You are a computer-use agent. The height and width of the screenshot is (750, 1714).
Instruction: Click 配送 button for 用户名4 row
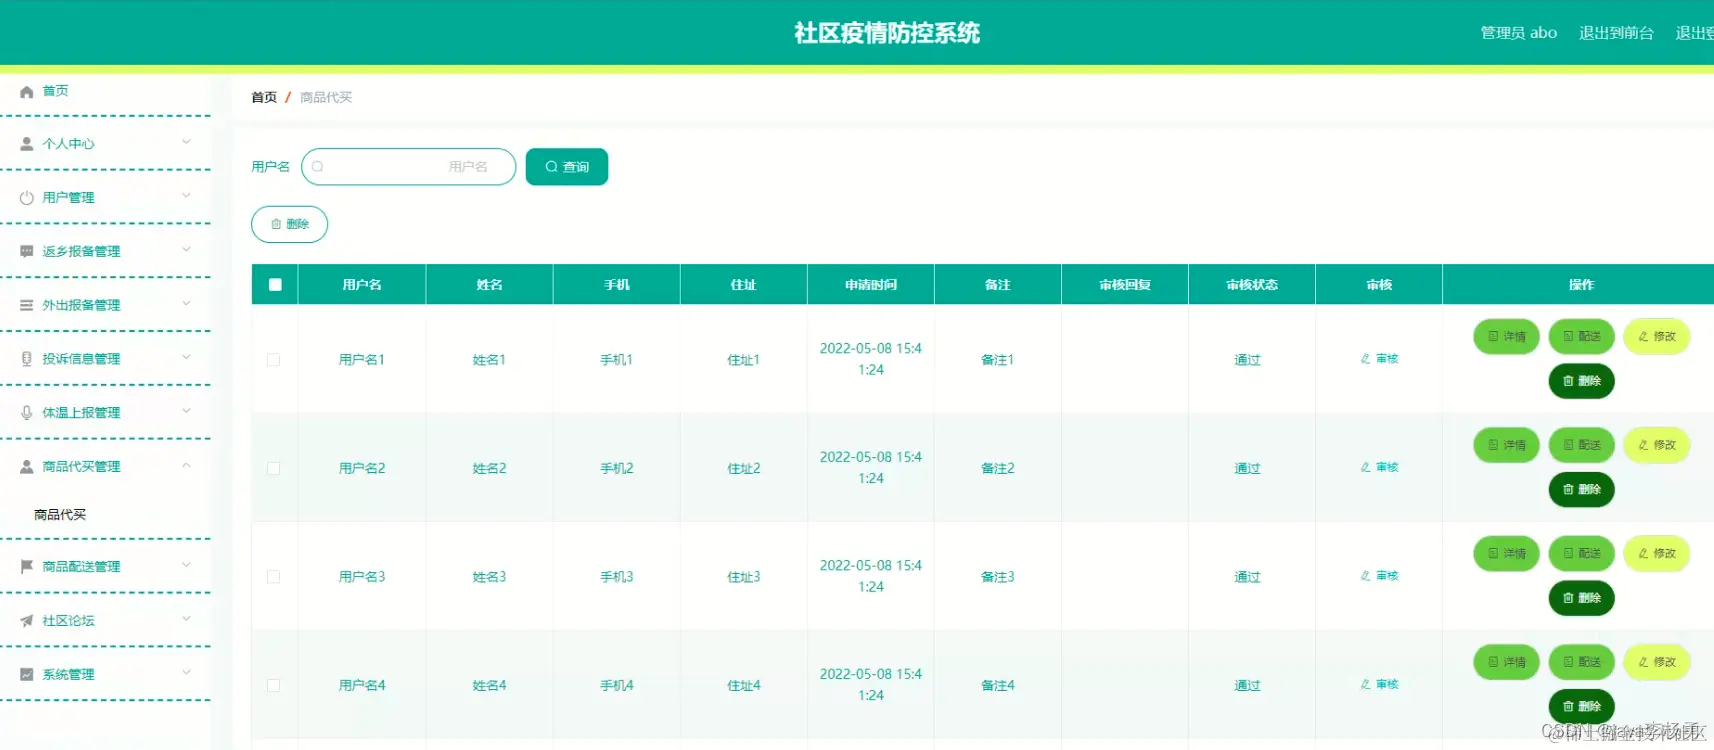tap(1581, 662)
